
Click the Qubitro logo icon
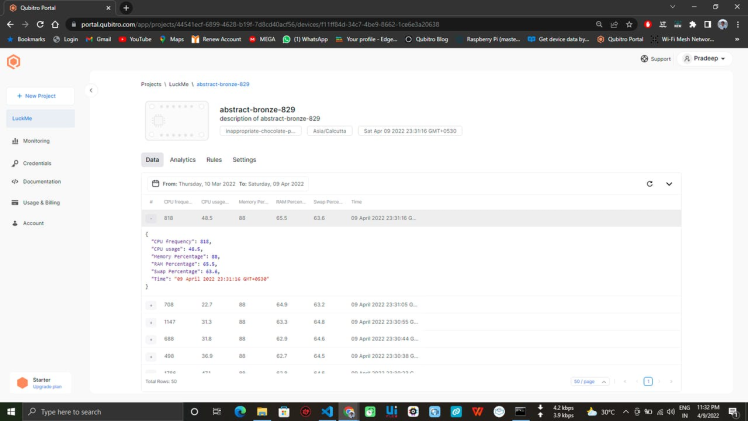click(14, 62)
